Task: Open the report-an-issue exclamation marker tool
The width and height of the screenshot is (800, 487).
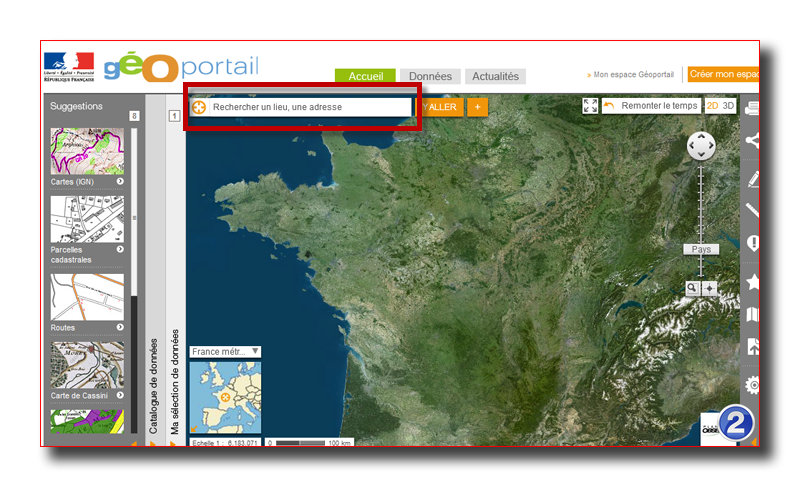Action: [753, 243]
